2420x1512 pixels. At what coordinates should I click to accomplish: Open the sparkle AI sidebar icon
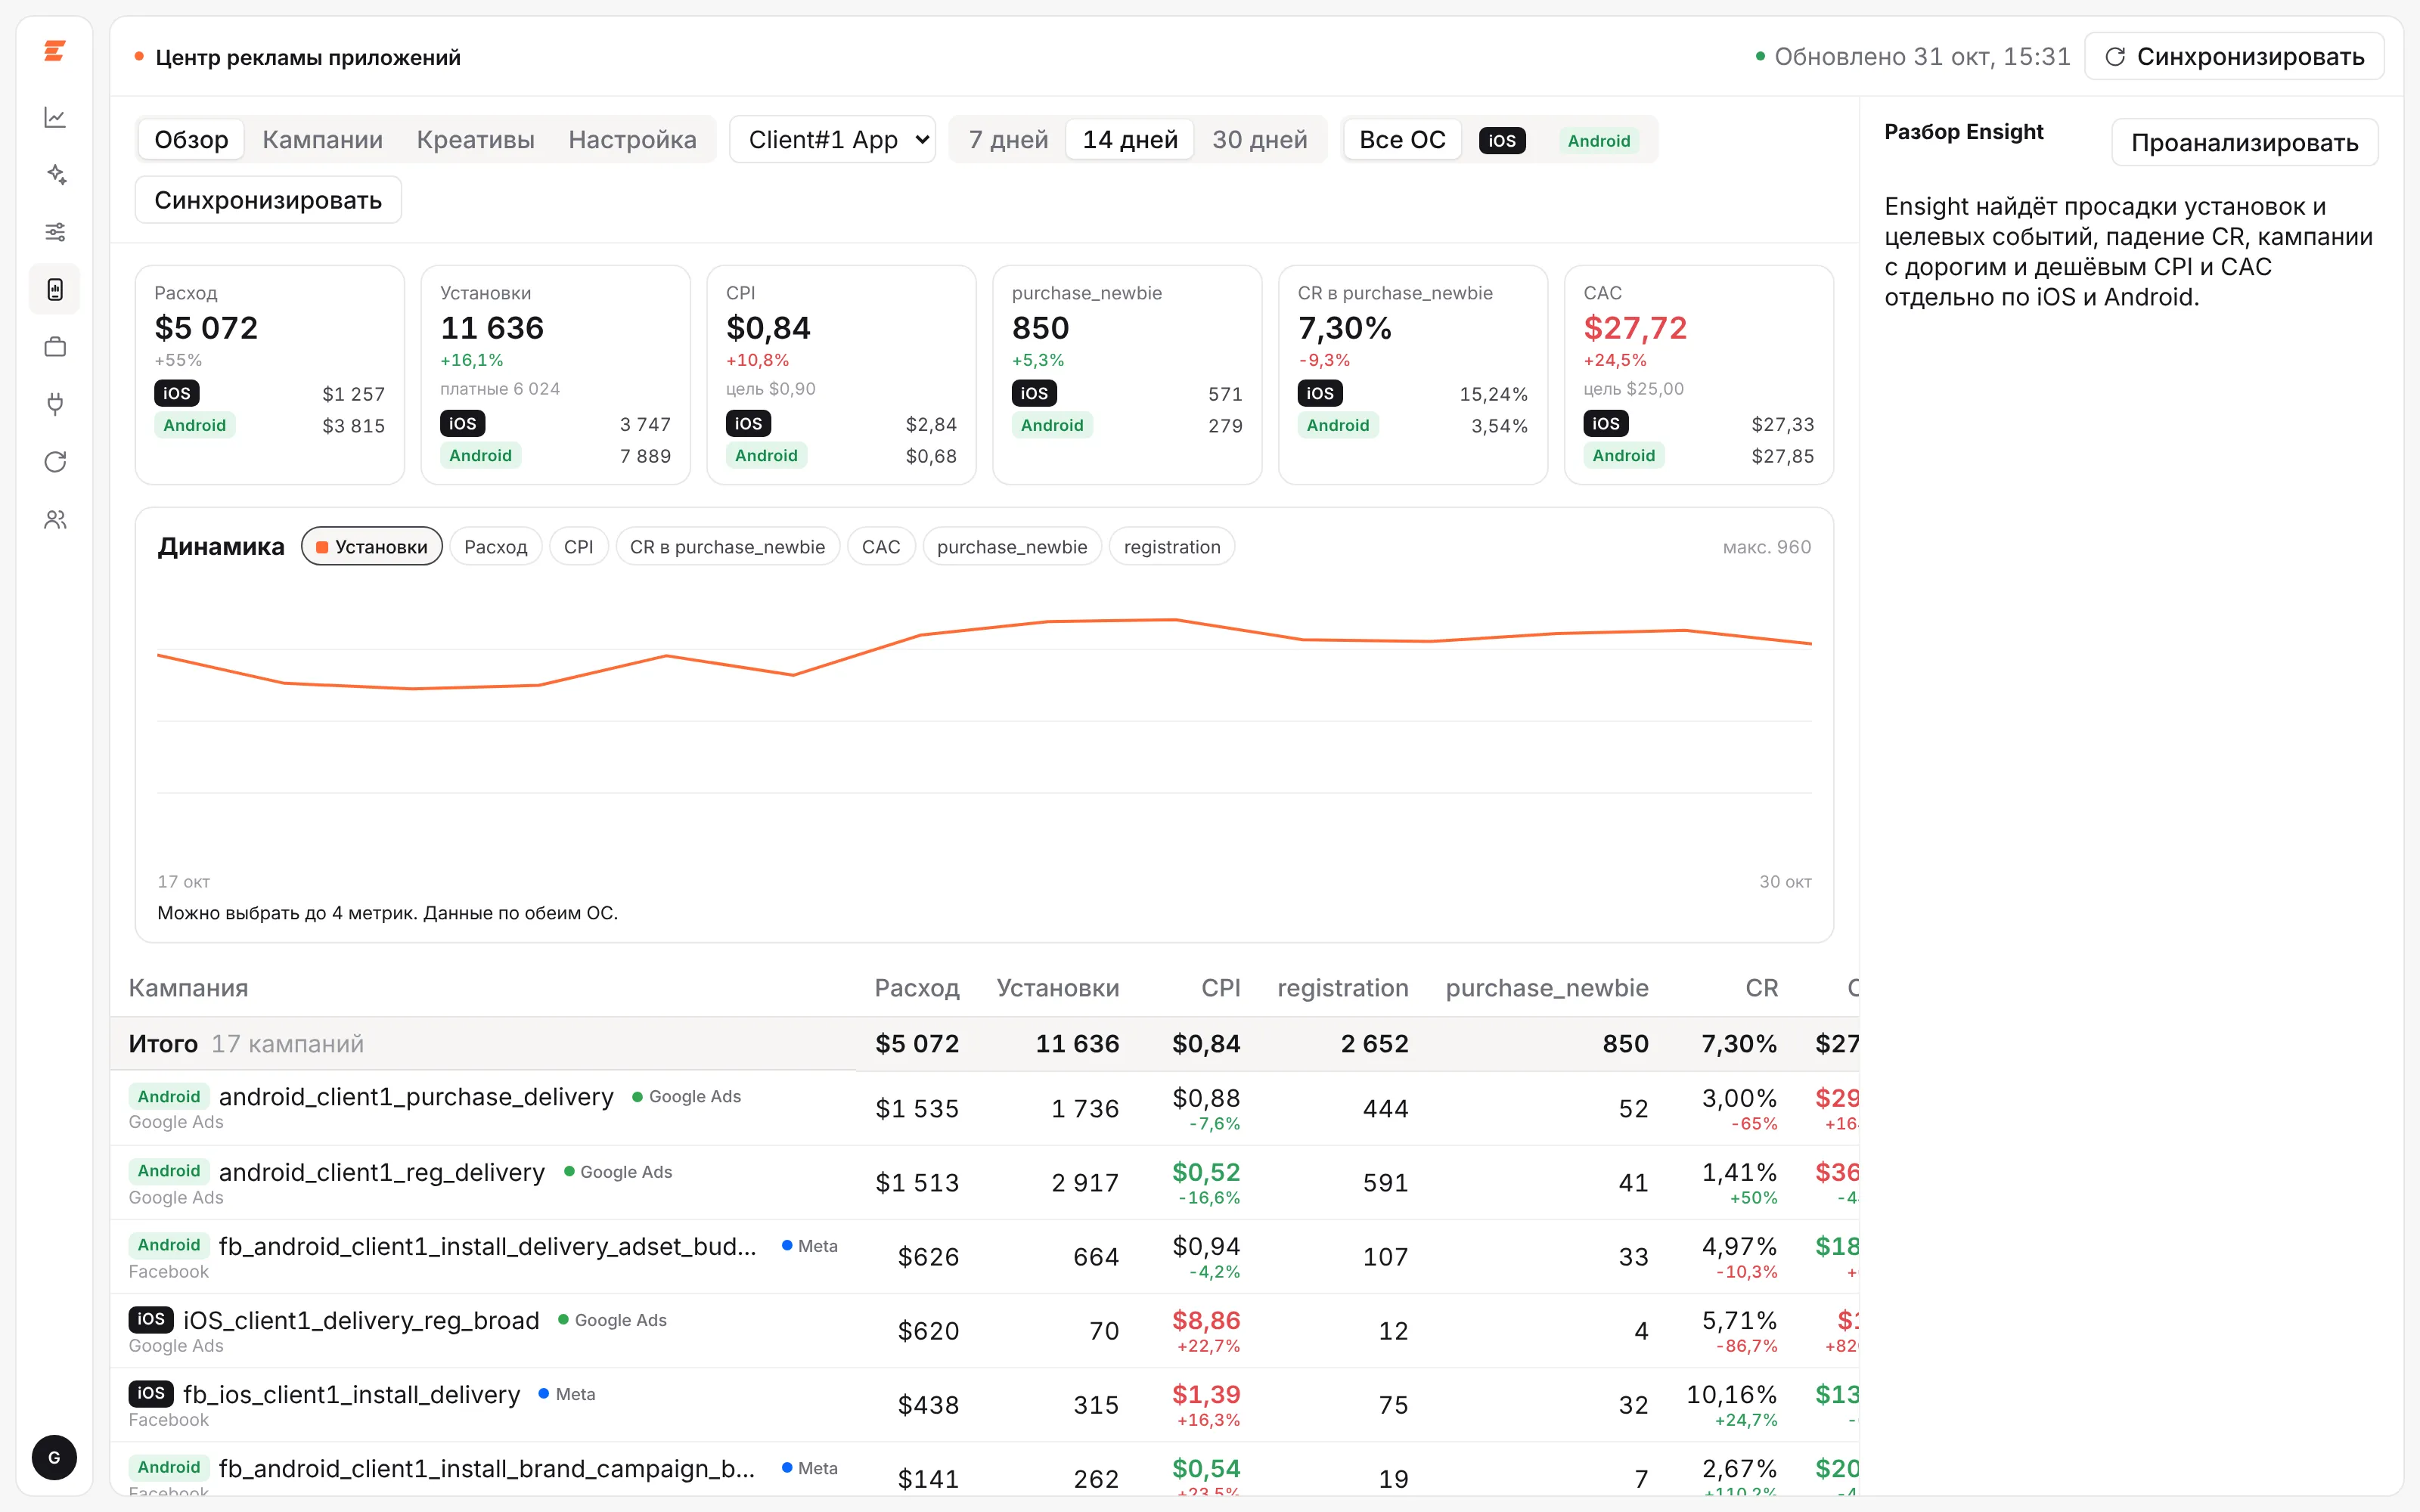pyautogui.click(x=55, y=175)
